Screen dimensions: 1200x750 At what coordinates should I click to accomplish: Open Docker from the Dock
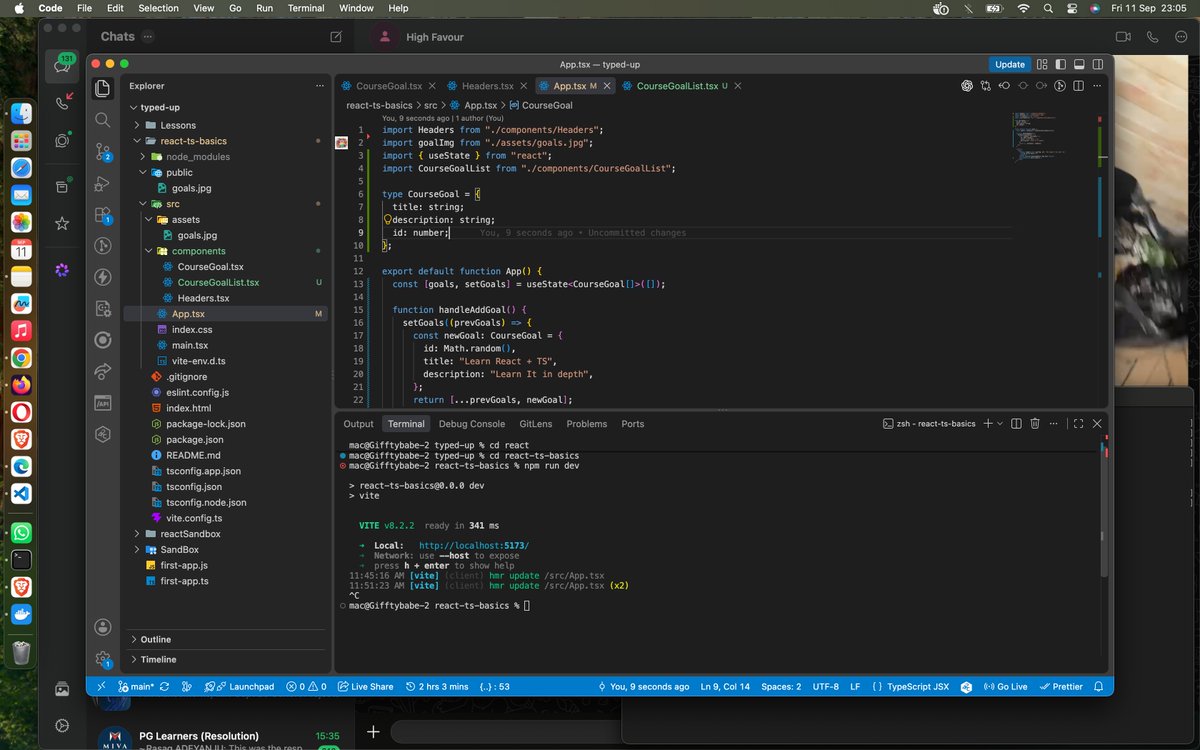point(21,615)
